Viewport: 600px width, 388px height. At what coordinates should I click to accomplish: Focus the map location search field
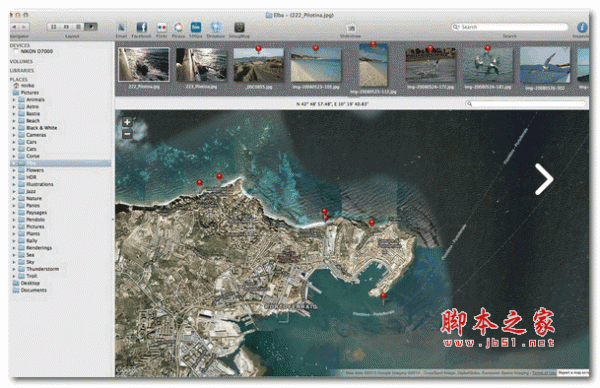[525, 104]
